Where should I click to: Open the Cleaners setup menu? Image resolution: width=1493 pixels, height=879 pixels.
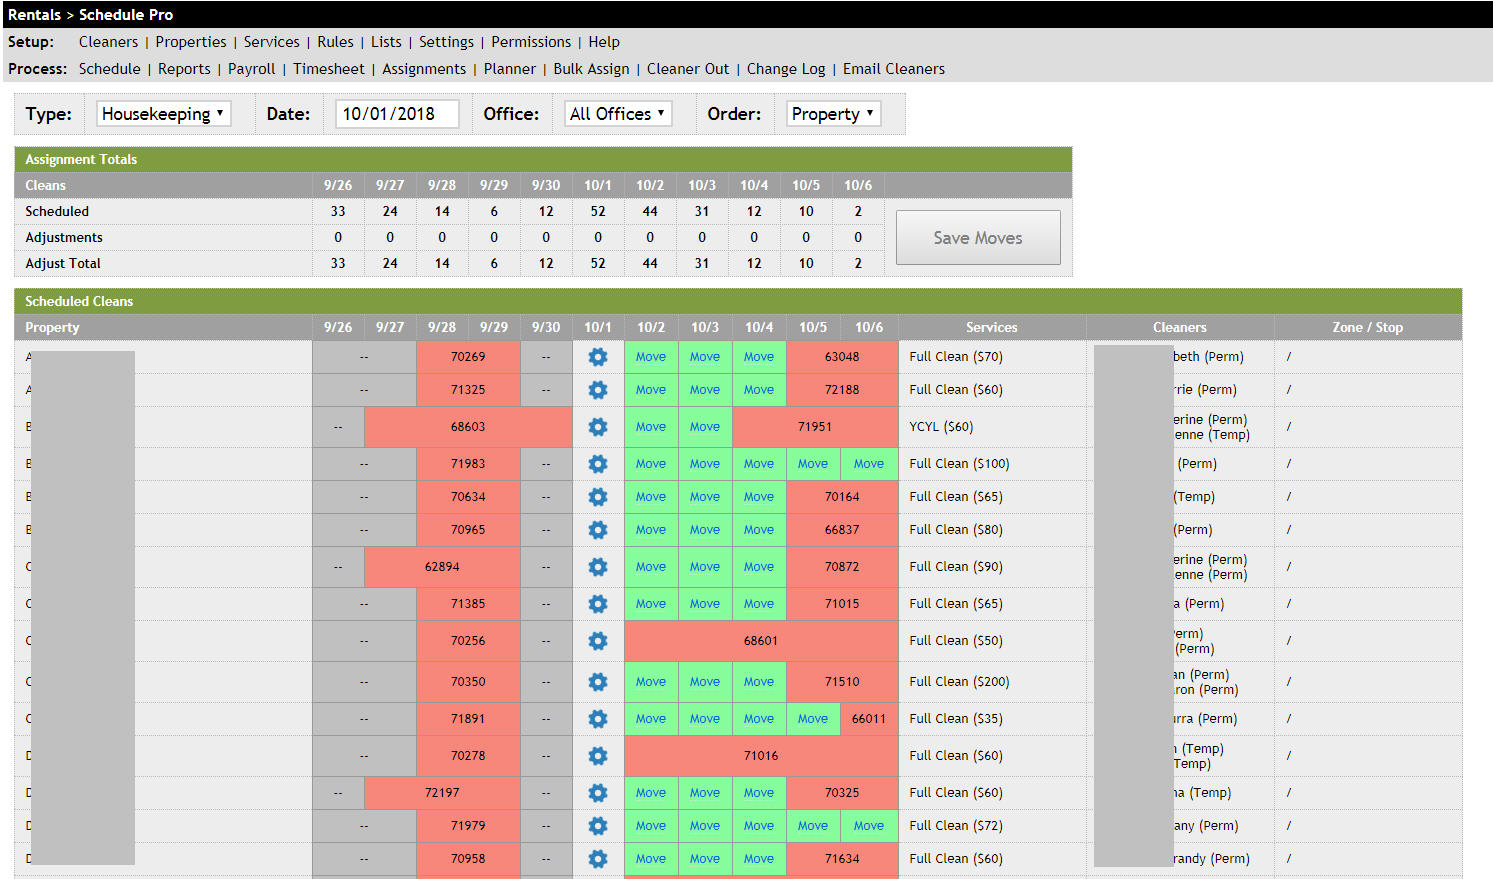[108, 42]
